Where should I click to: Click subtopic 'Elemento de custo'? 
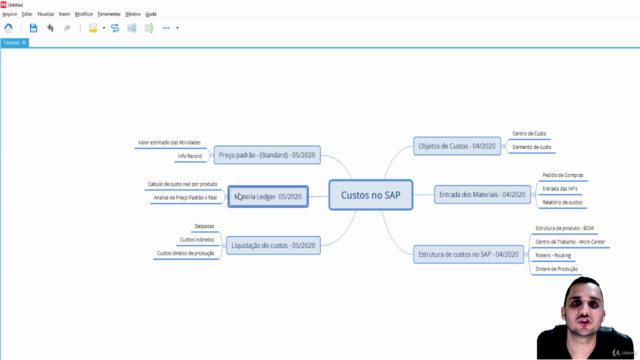(531, 147)
